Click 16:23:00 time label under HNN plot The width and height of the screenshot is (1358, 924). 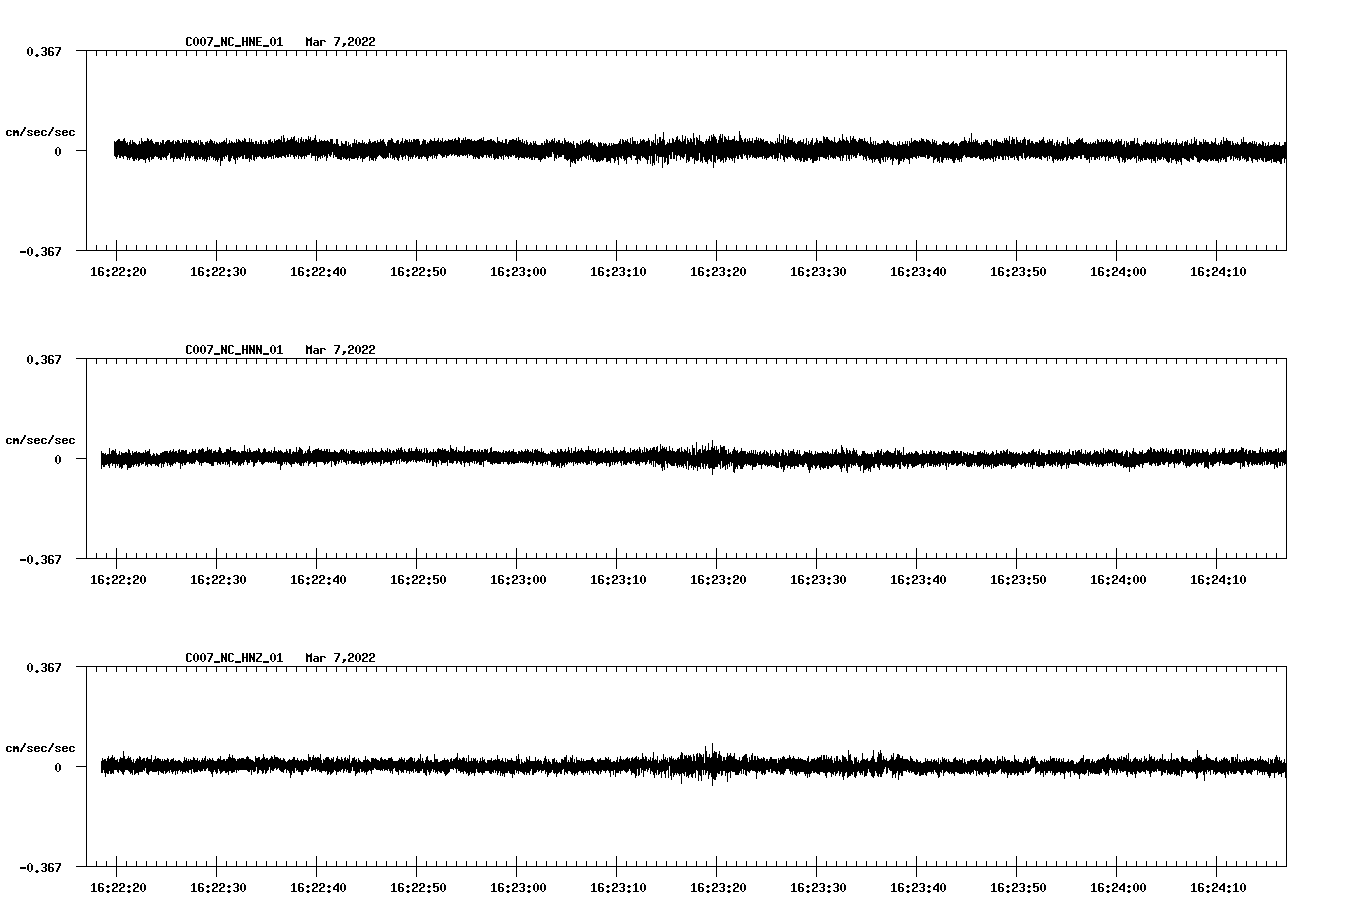pyautogui.click(x=518, y=579)
